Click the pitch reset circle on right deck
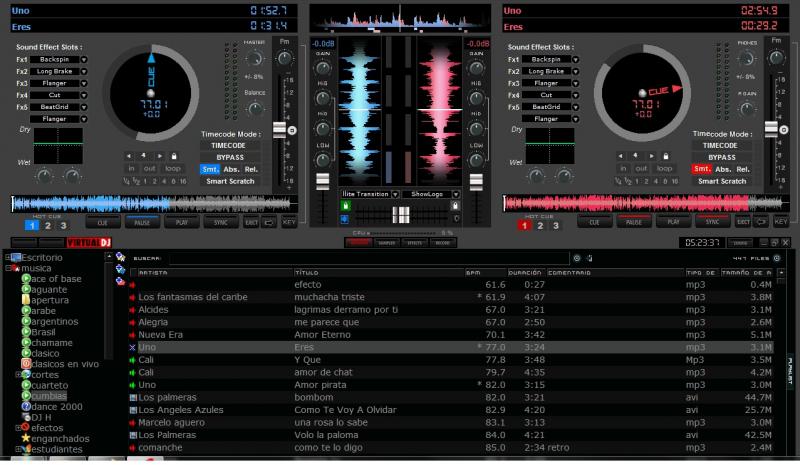This screenshot has width=800, height=465. click(x=784, y=130)
